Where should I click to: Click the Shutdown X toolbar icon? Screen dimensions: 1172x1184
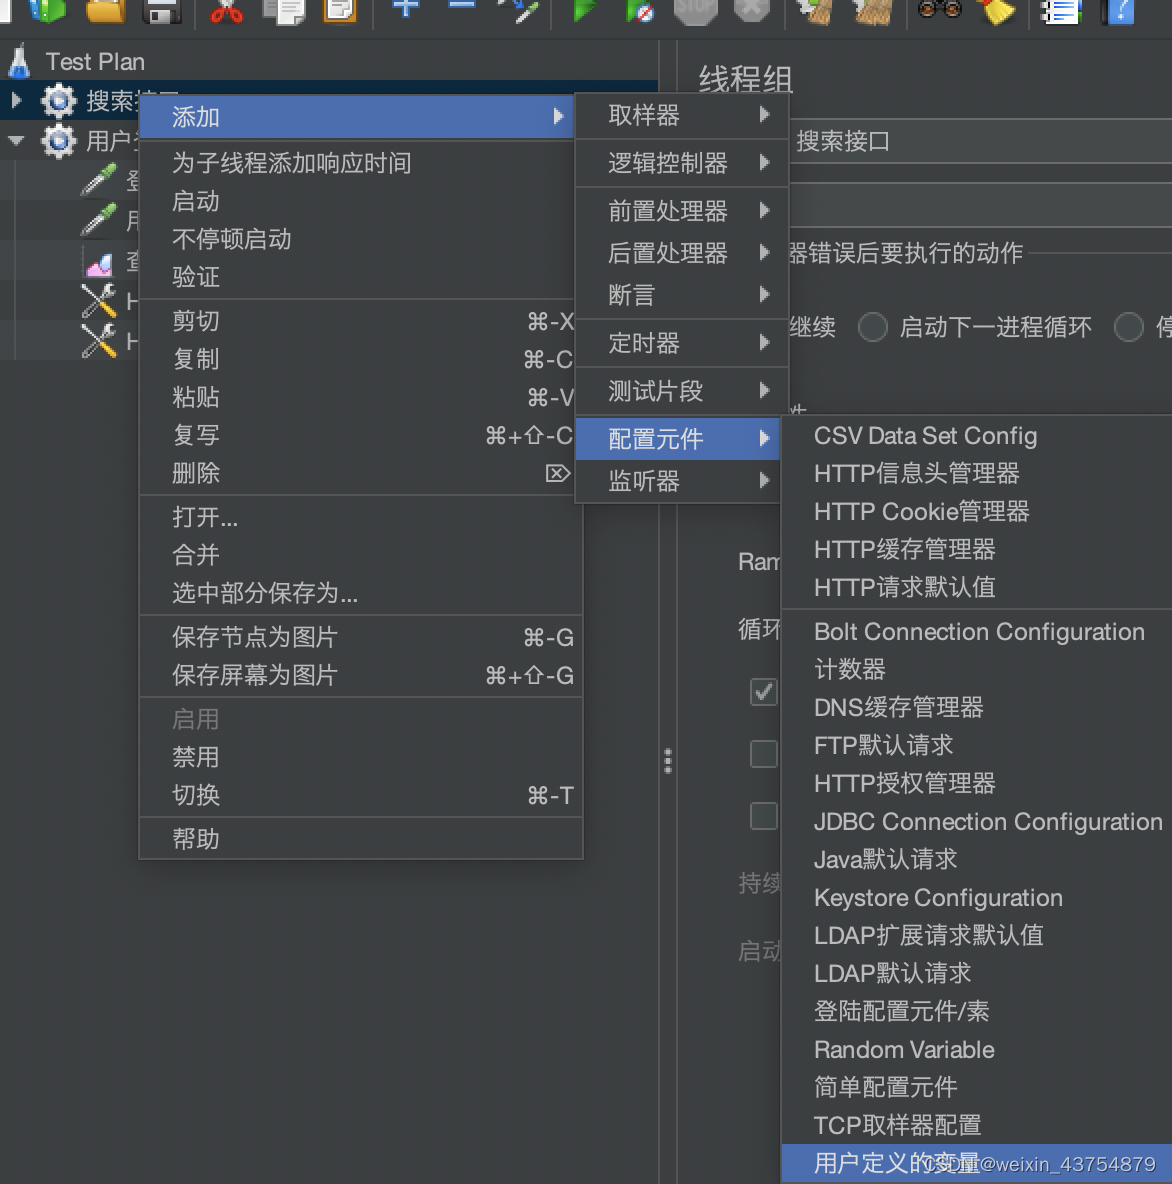[751, 9]
